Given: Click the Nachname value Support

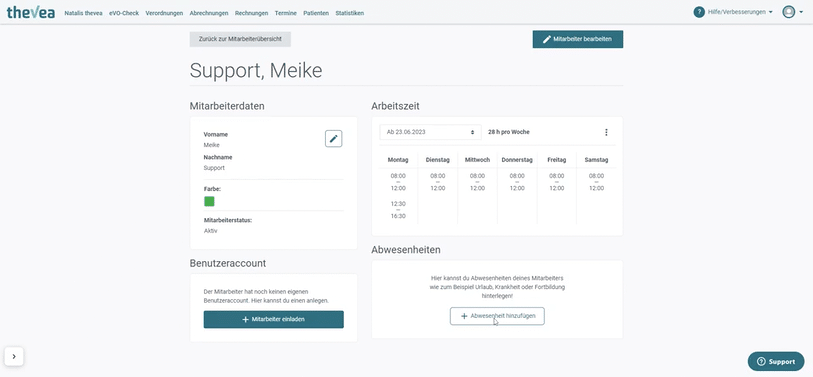Looking at the screenshot, I should (x=214, y=168).
